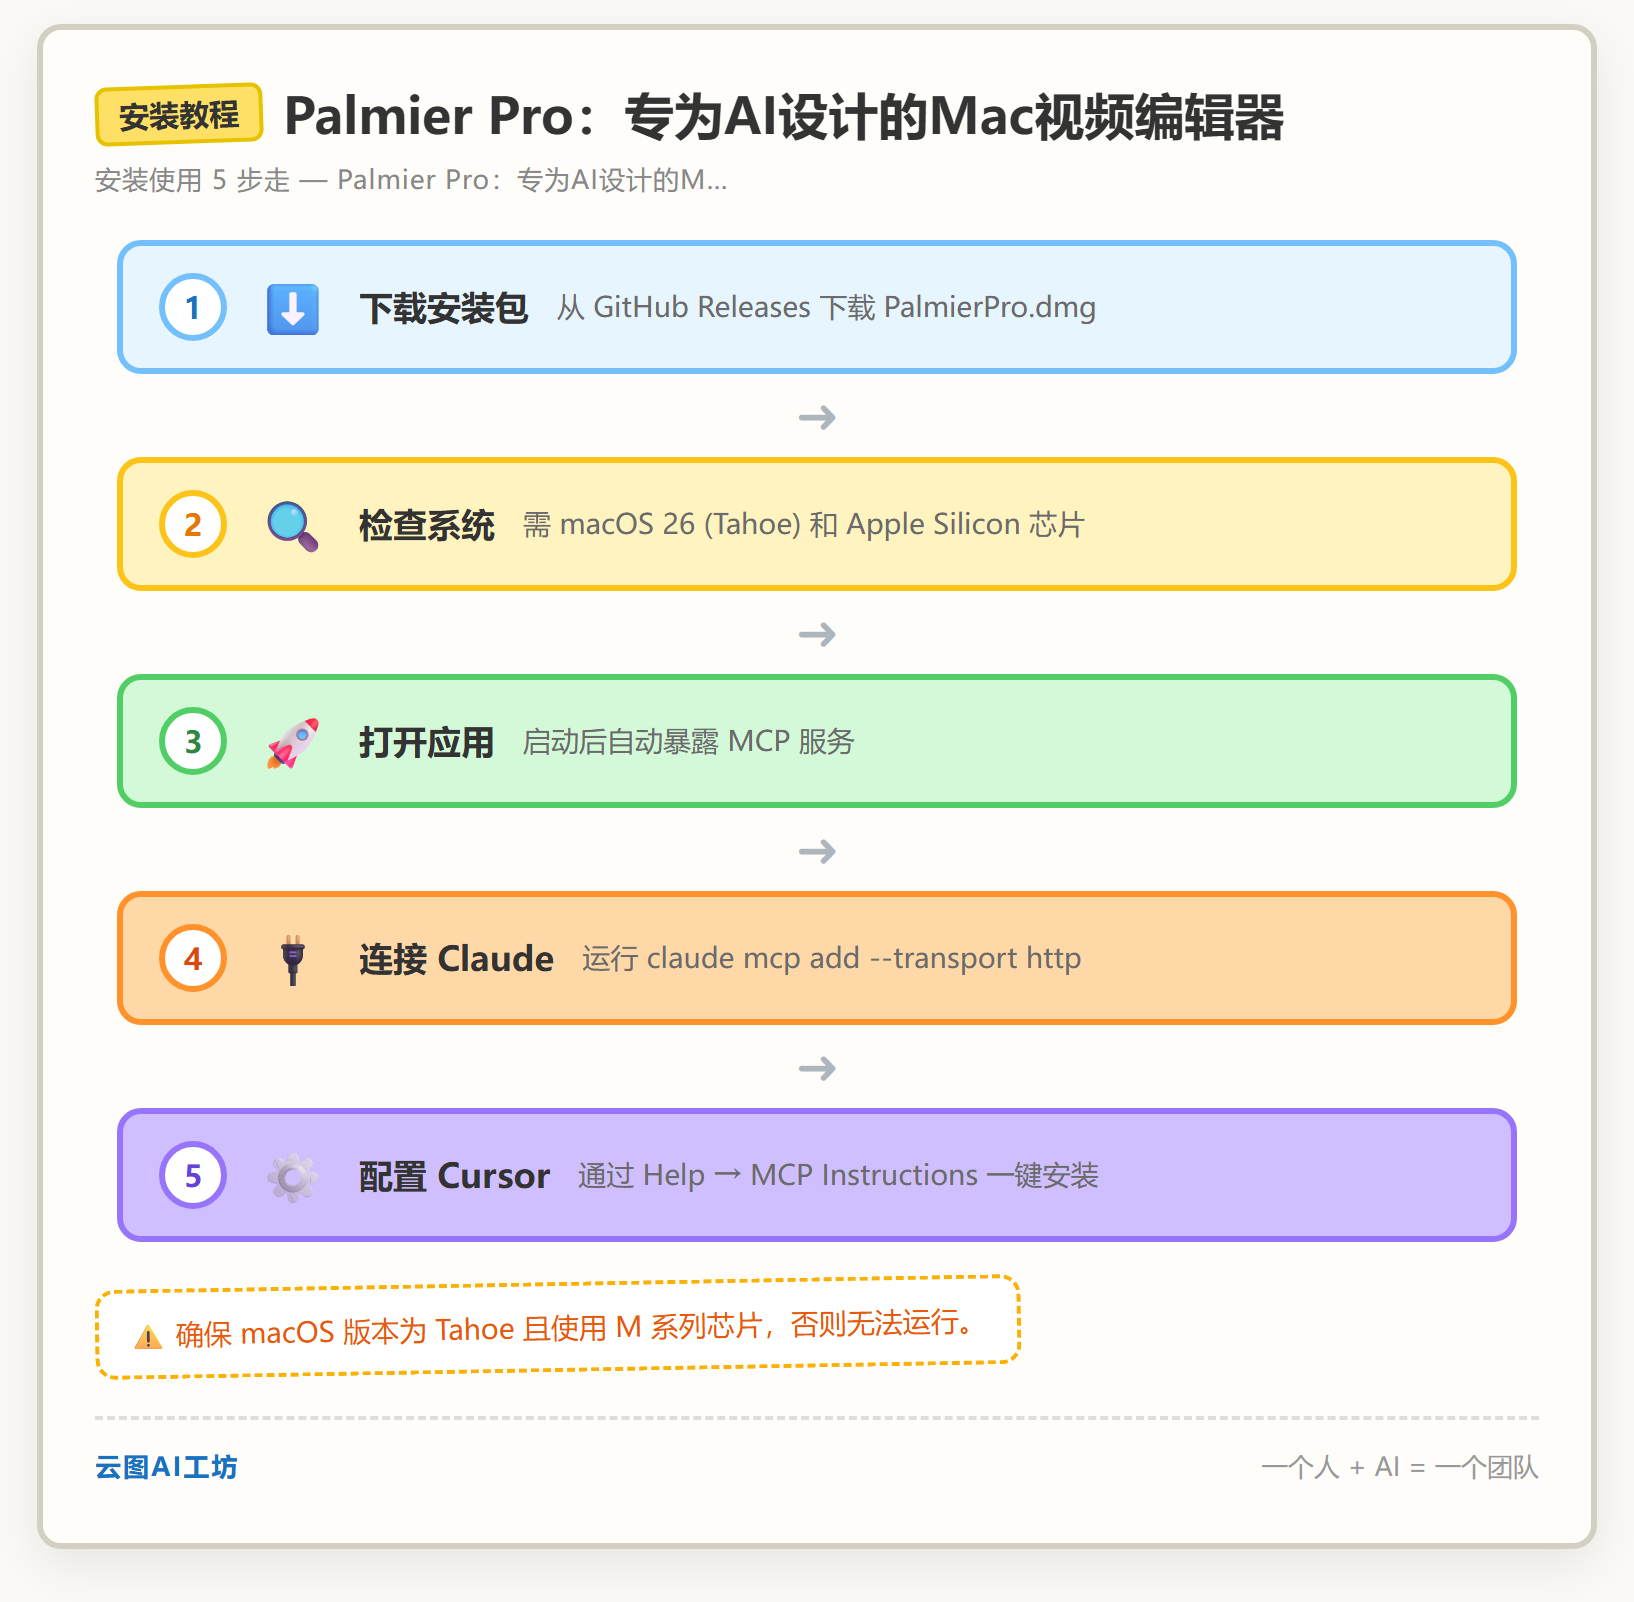Image resolution: width=1634 pixels, height=1602 pixels.
Task: Click the electric plug icon
Action: [x=293, y=960]
